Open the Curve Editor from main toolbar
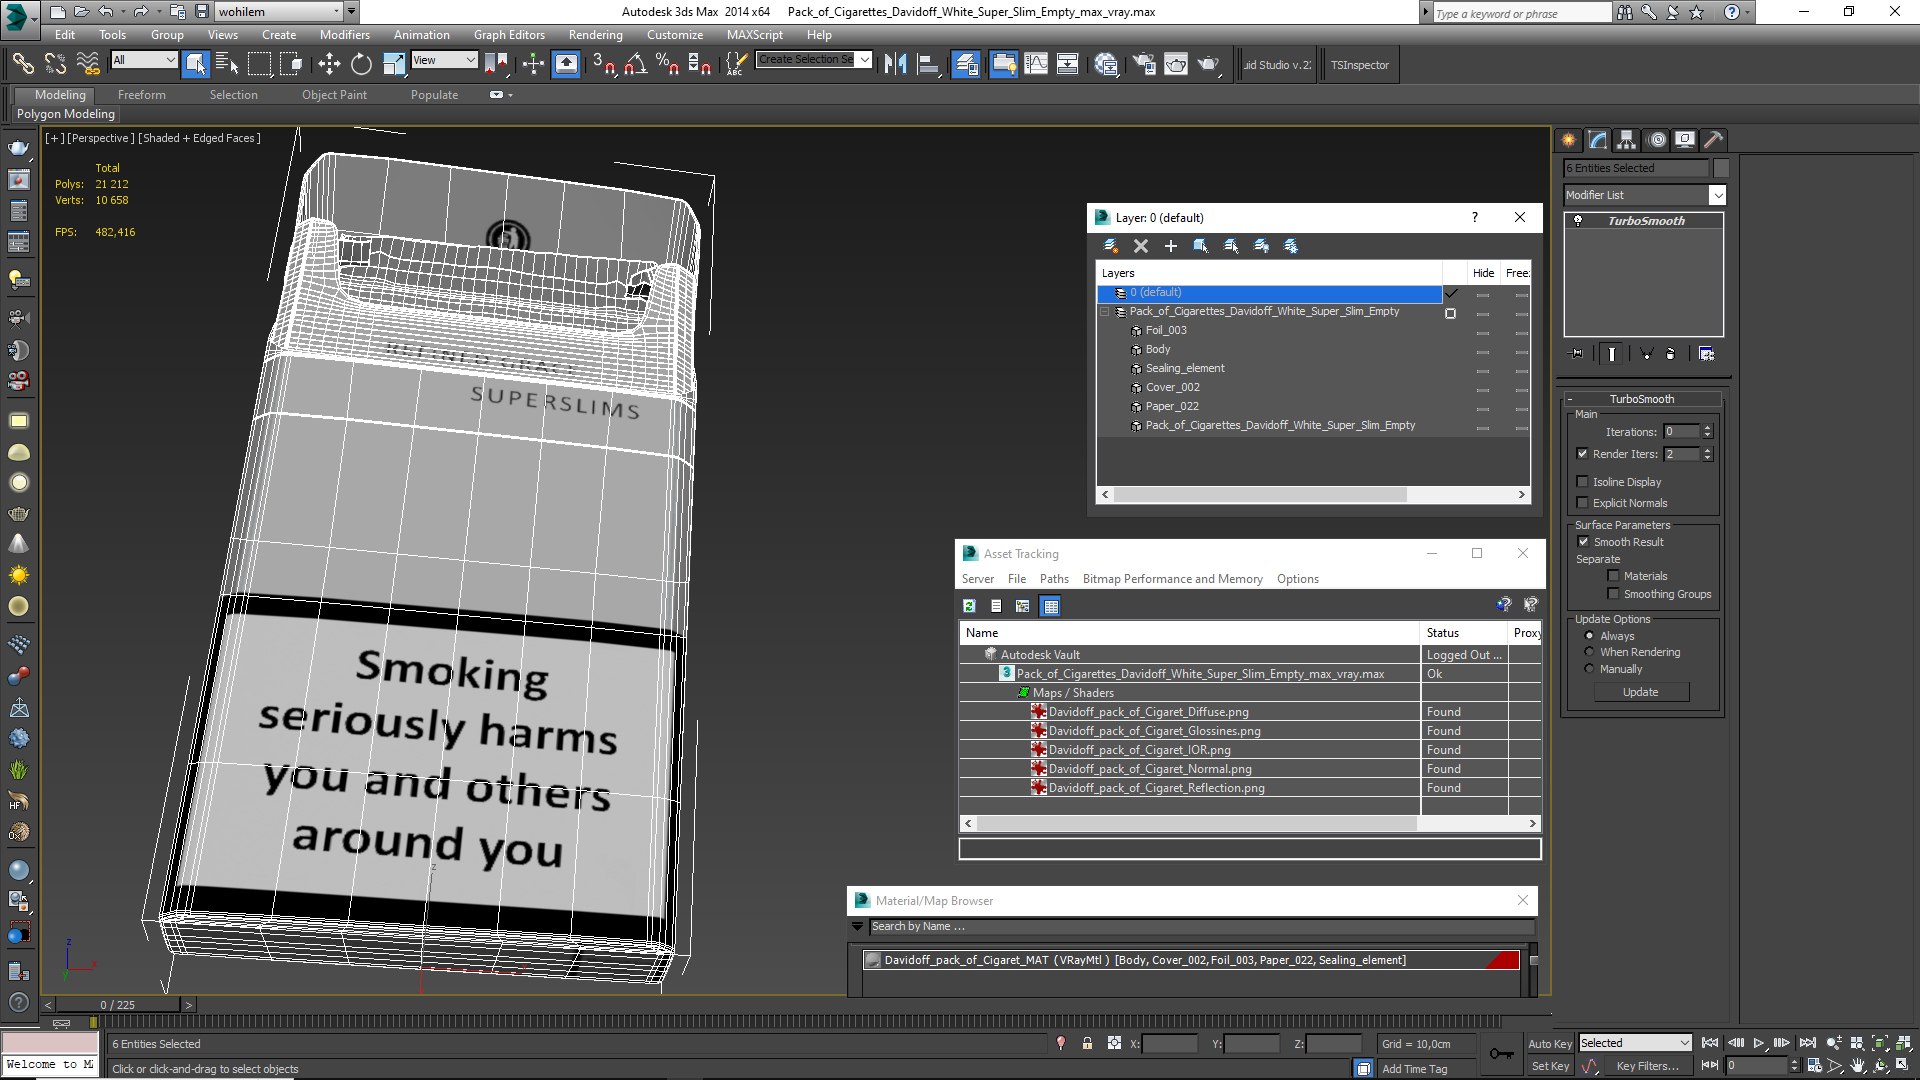 click(x=1036, y=65)
